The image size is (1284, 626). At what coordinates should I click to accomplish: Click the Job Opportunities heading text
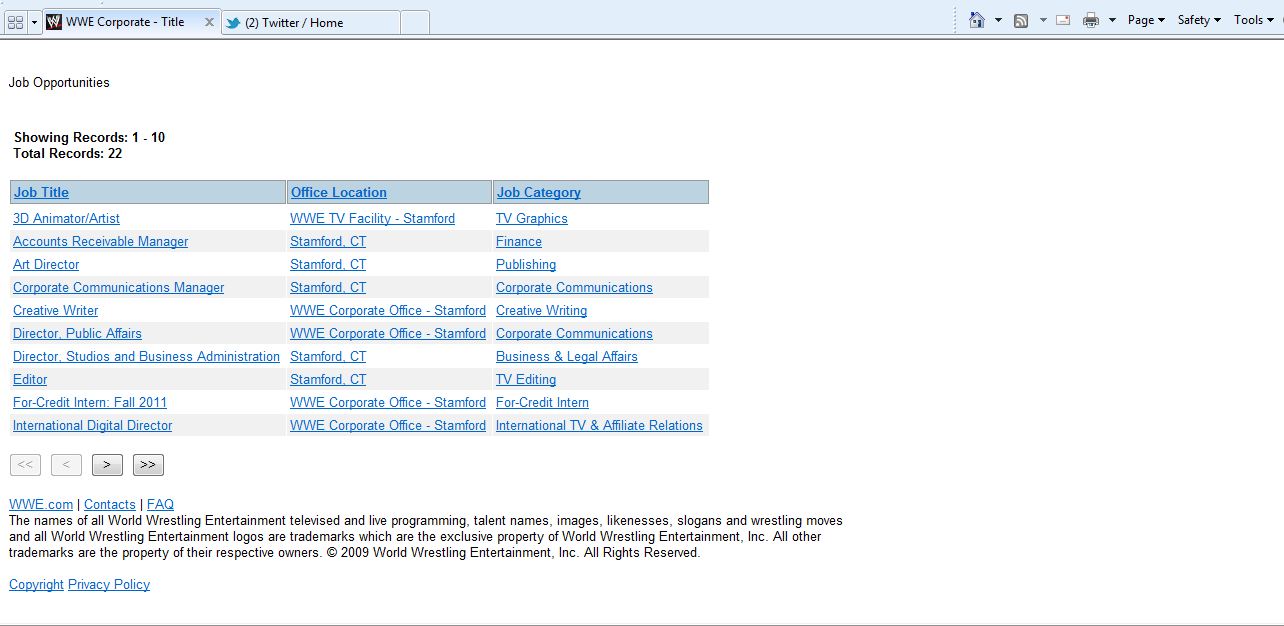(59, 83)
